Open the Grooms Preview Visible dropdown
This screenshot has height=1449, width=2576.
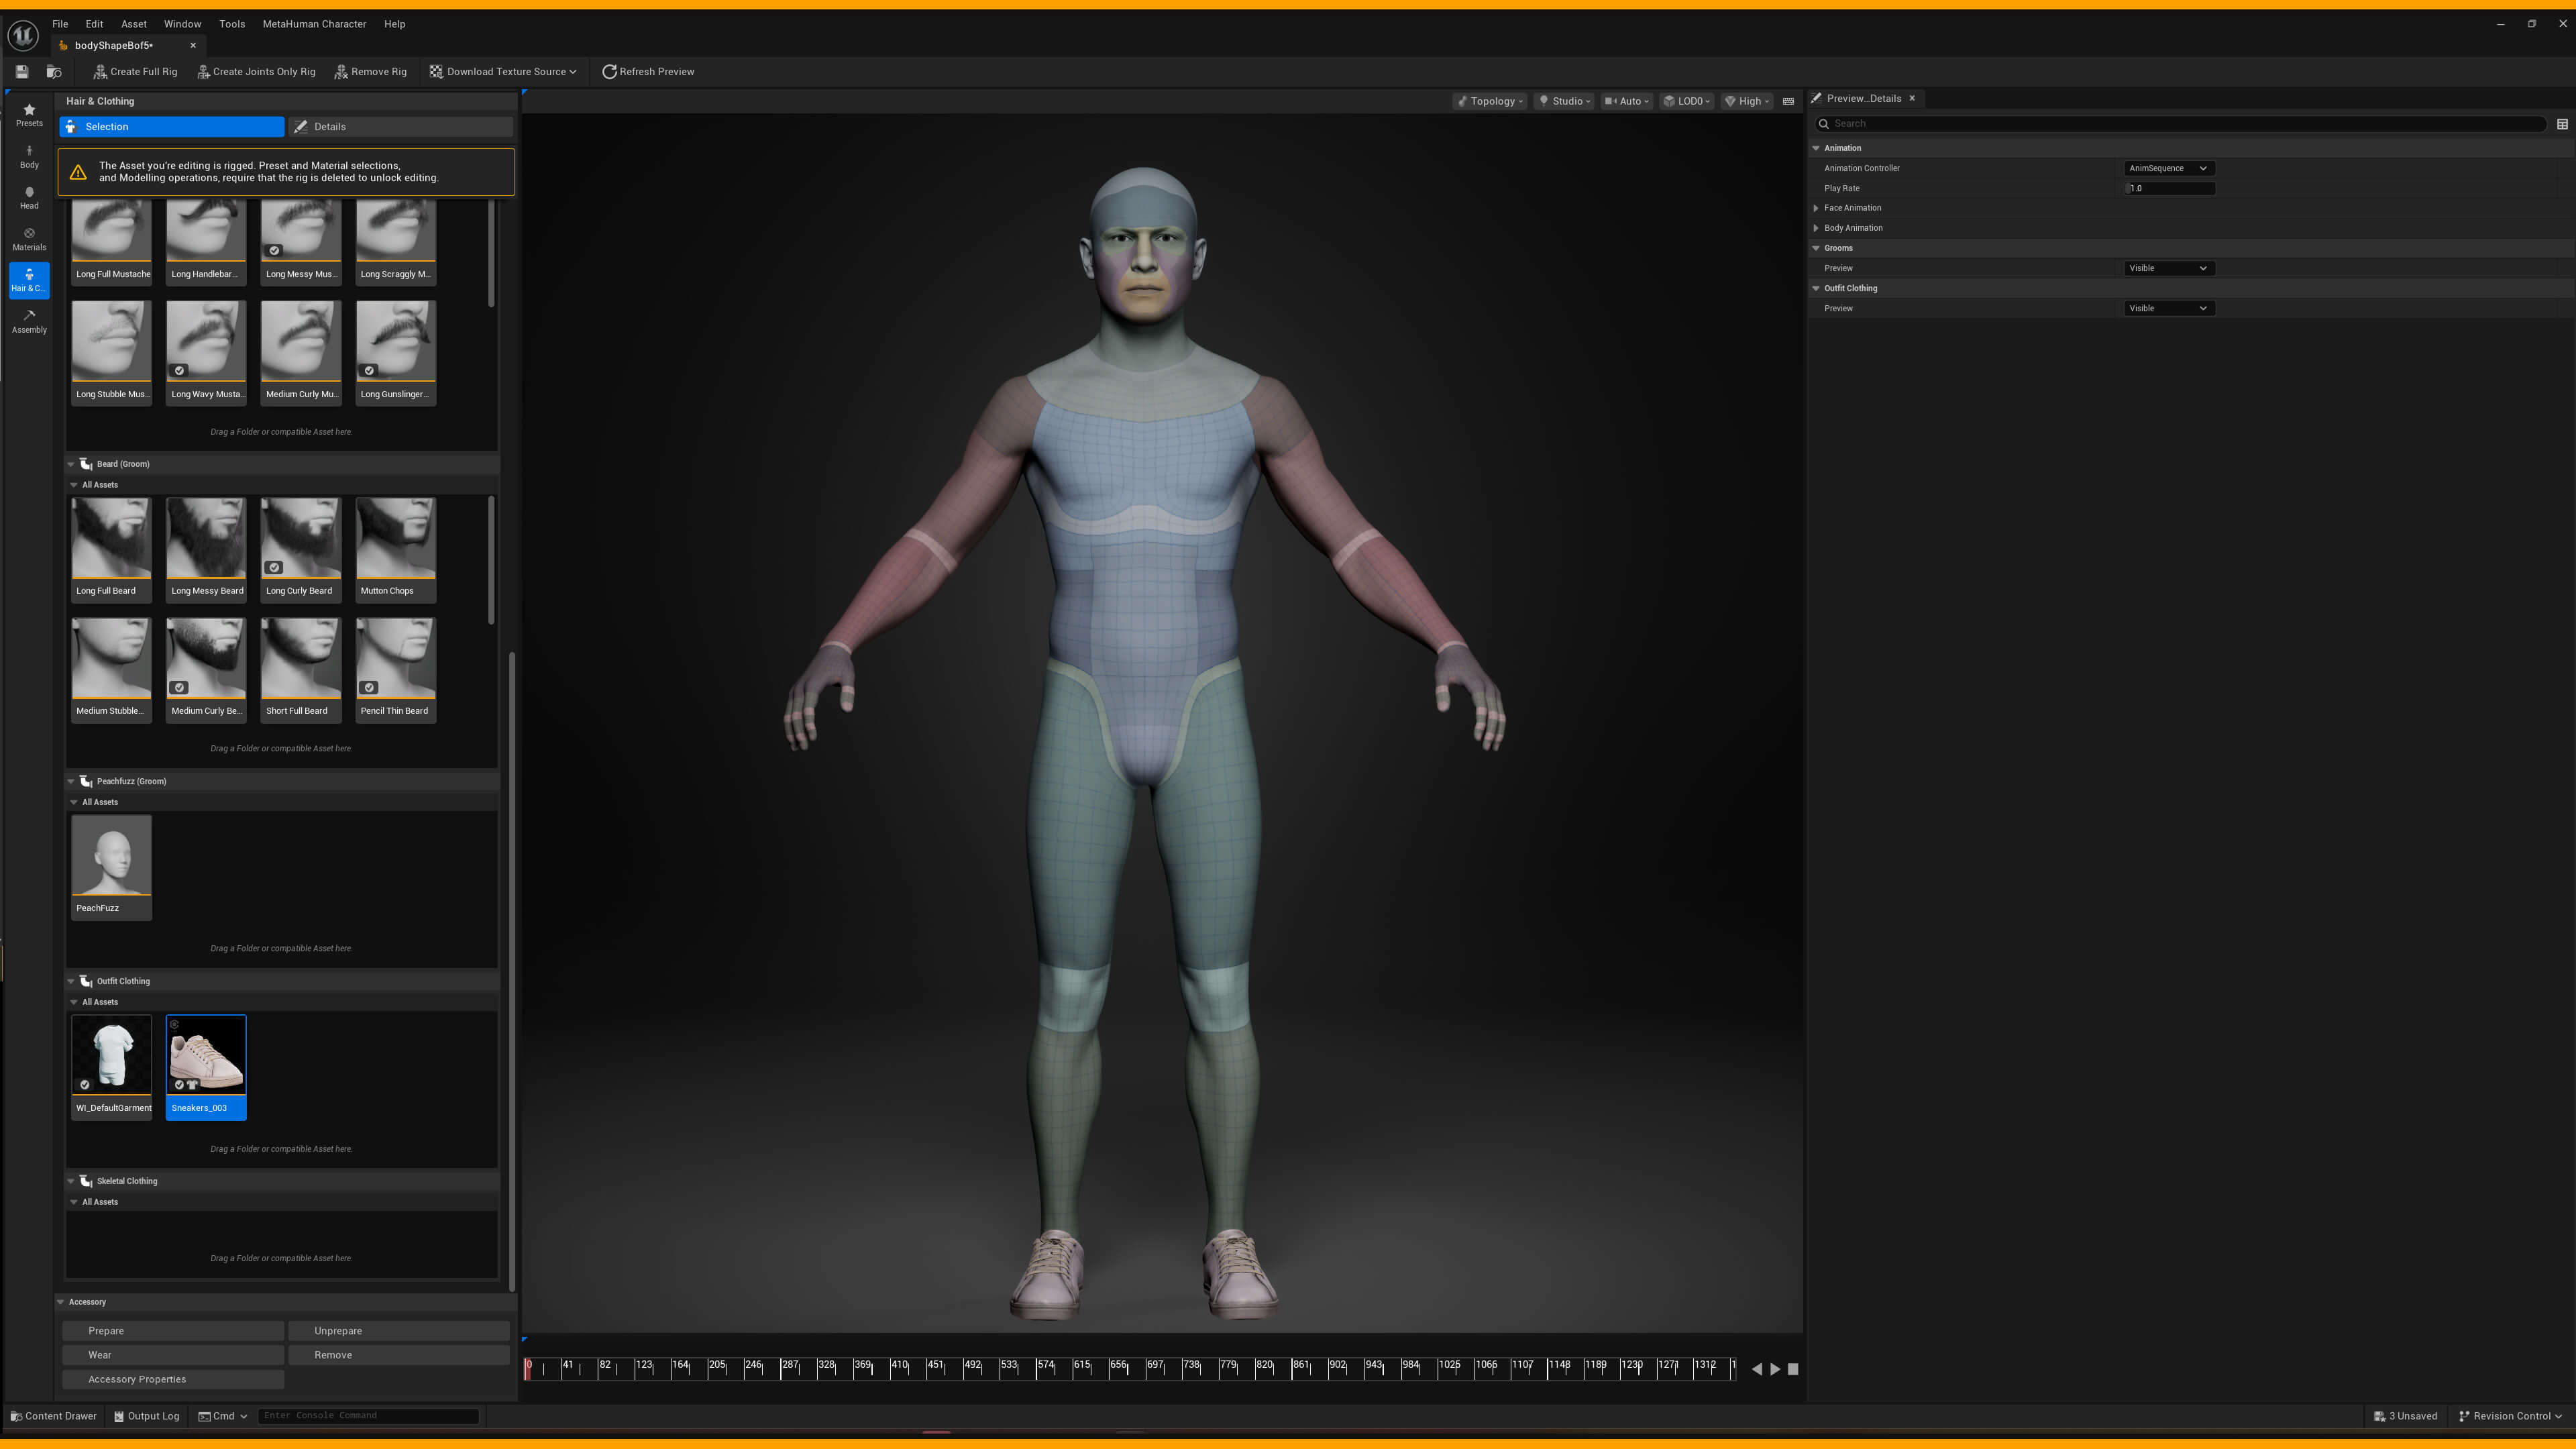point(2168,268)
